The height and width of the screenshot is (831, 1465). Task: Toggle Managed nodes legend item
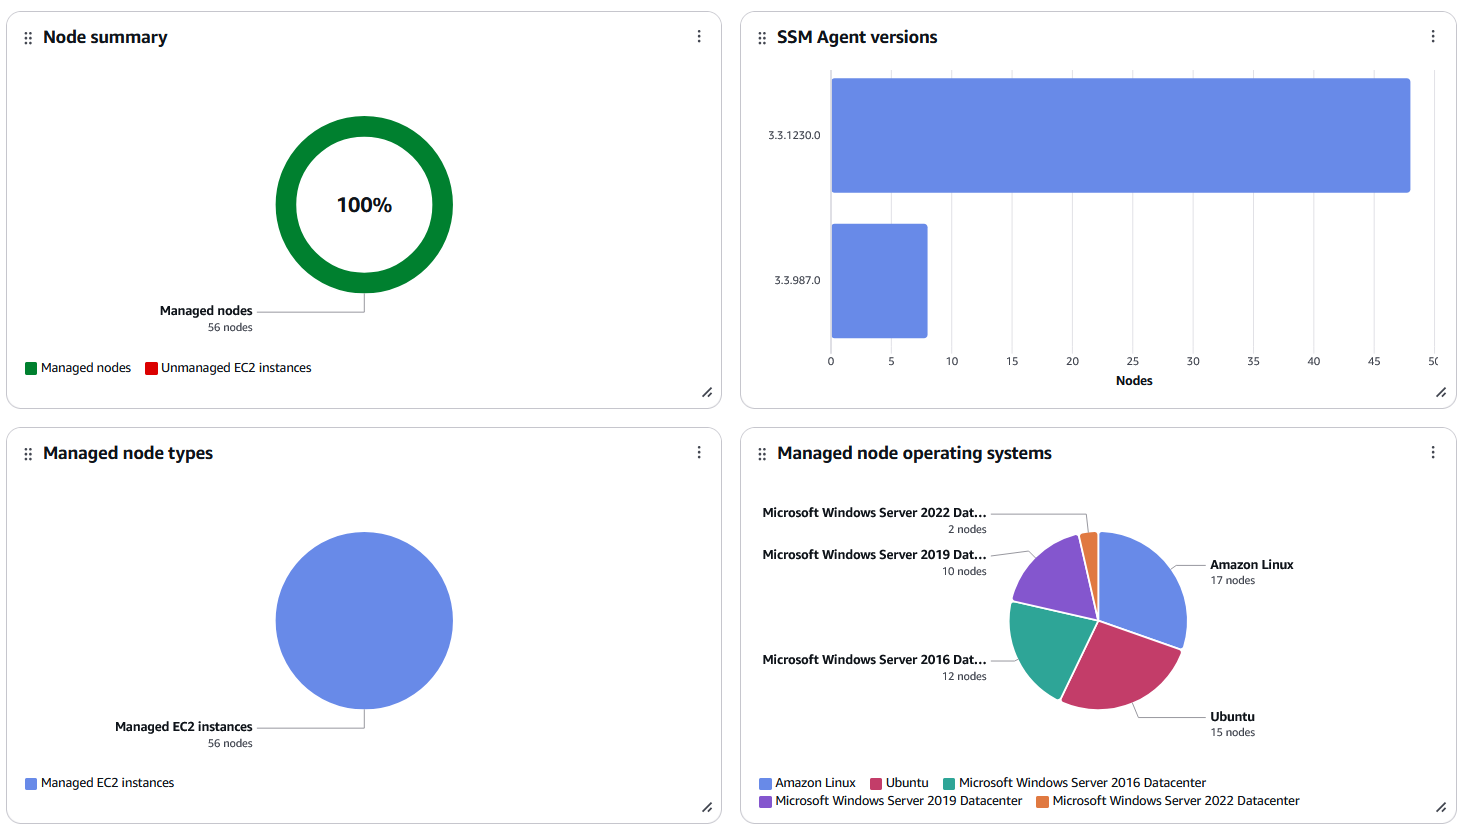pyautogui.click(x=78, y=368)
